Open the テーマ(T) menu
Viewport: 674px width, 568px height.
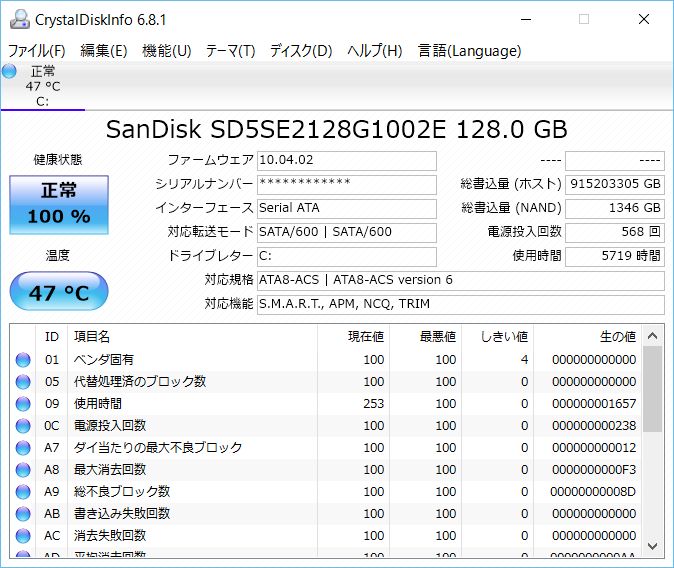pos(230,51)
